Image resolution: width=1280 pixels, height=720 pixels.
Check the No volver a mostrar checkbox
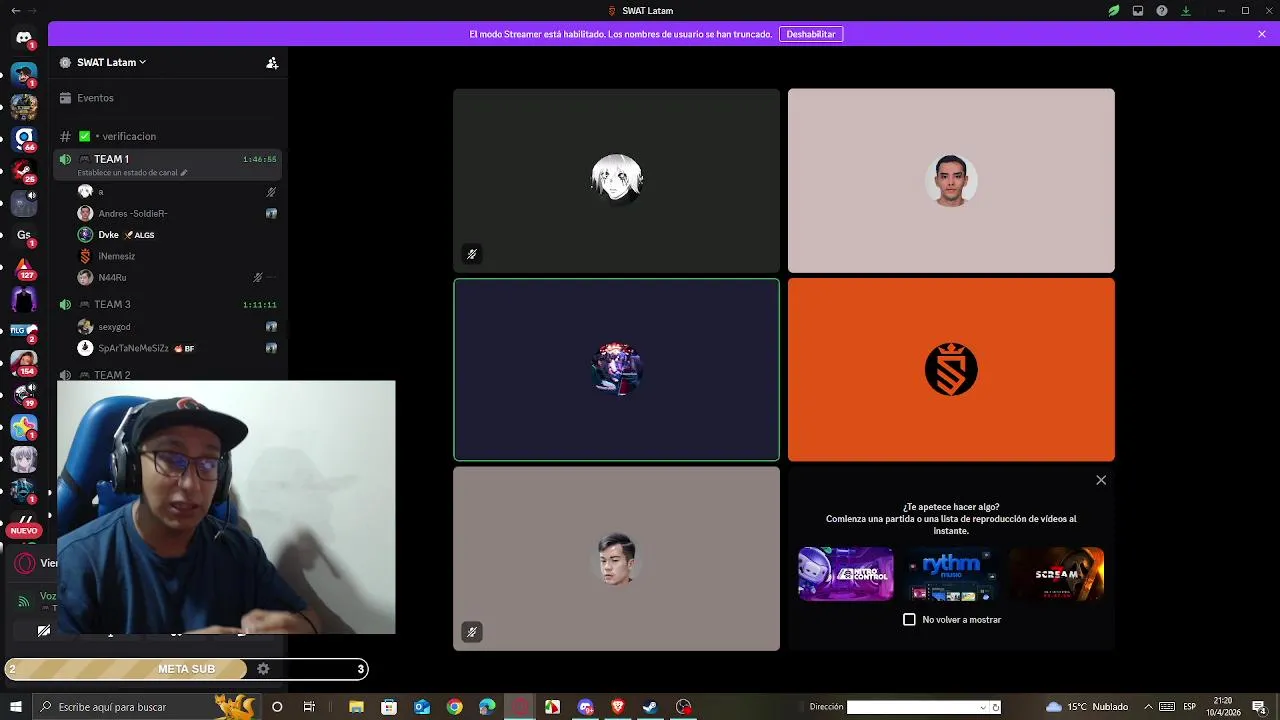(x=909, y=620)
